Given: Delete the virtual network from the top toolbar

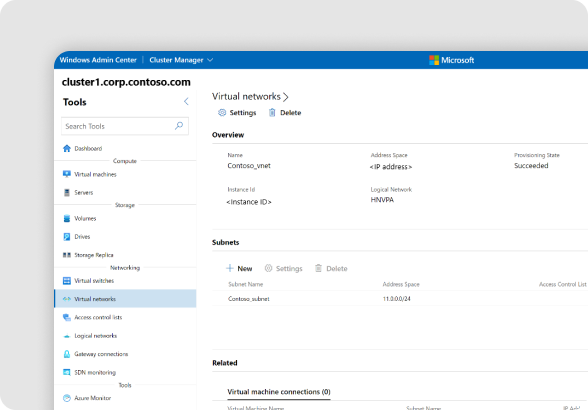Looking at the screenshot, I should (285, 113).
